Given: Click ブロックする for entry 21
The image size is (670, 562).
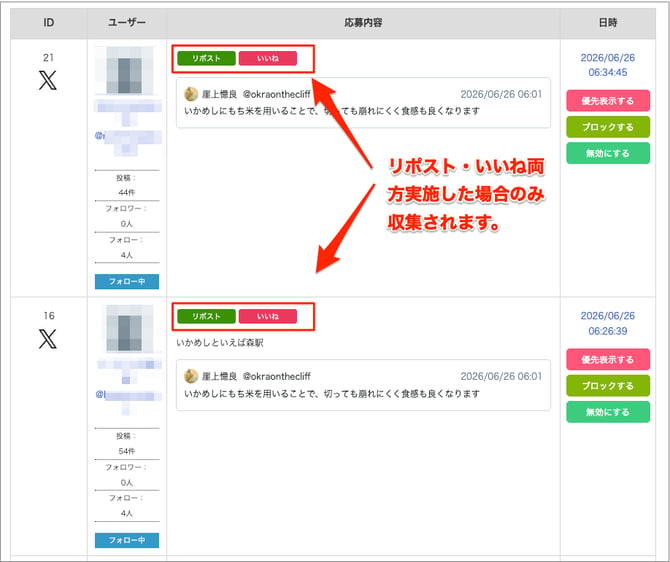Looking at the screenshot, I should 608,127.
